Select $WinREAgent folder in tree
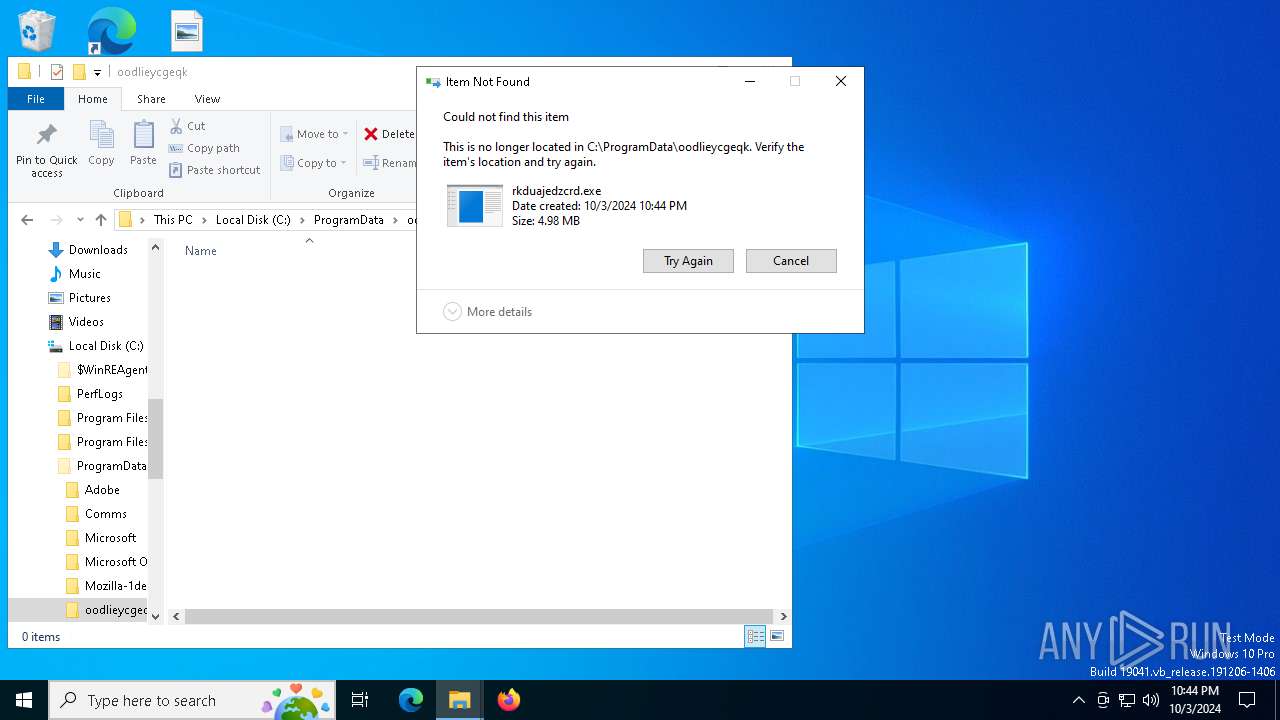 (101, 370)
